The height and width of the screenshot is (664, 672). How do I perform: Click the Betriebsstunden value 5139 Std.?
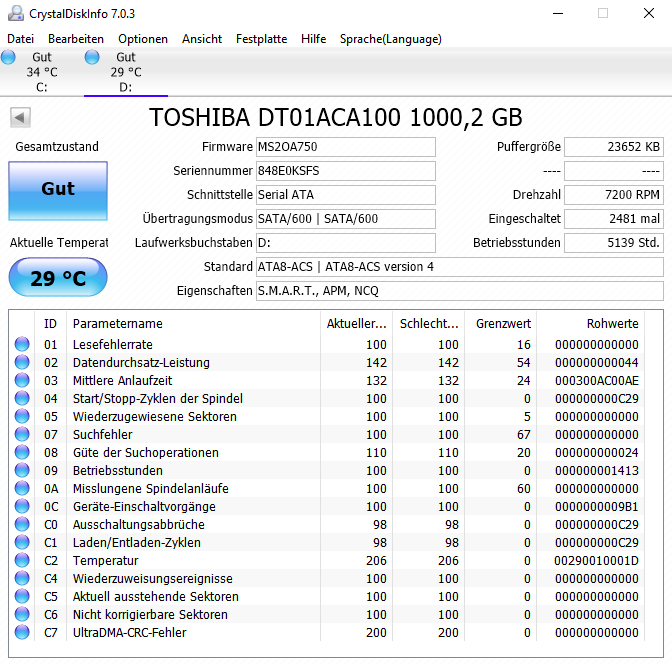pos(614,243)
